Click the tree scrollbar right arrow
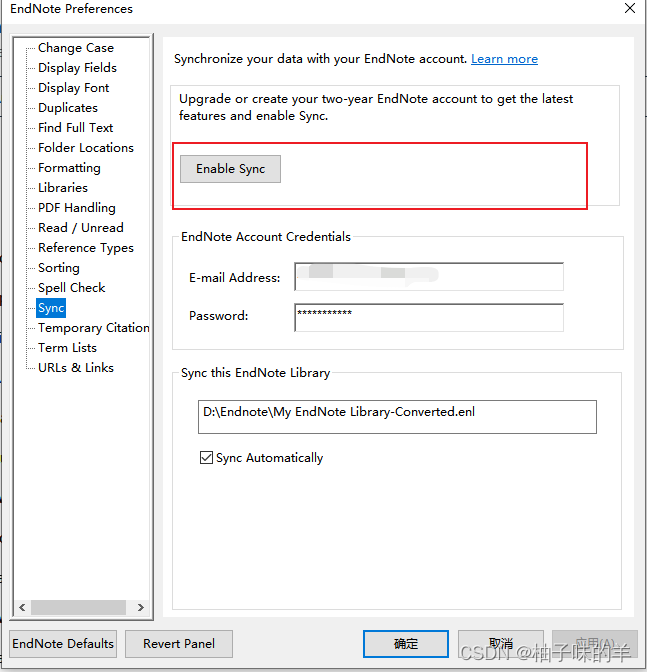The height and width of the screenshot is (672, 647). [x=141, y=607]
